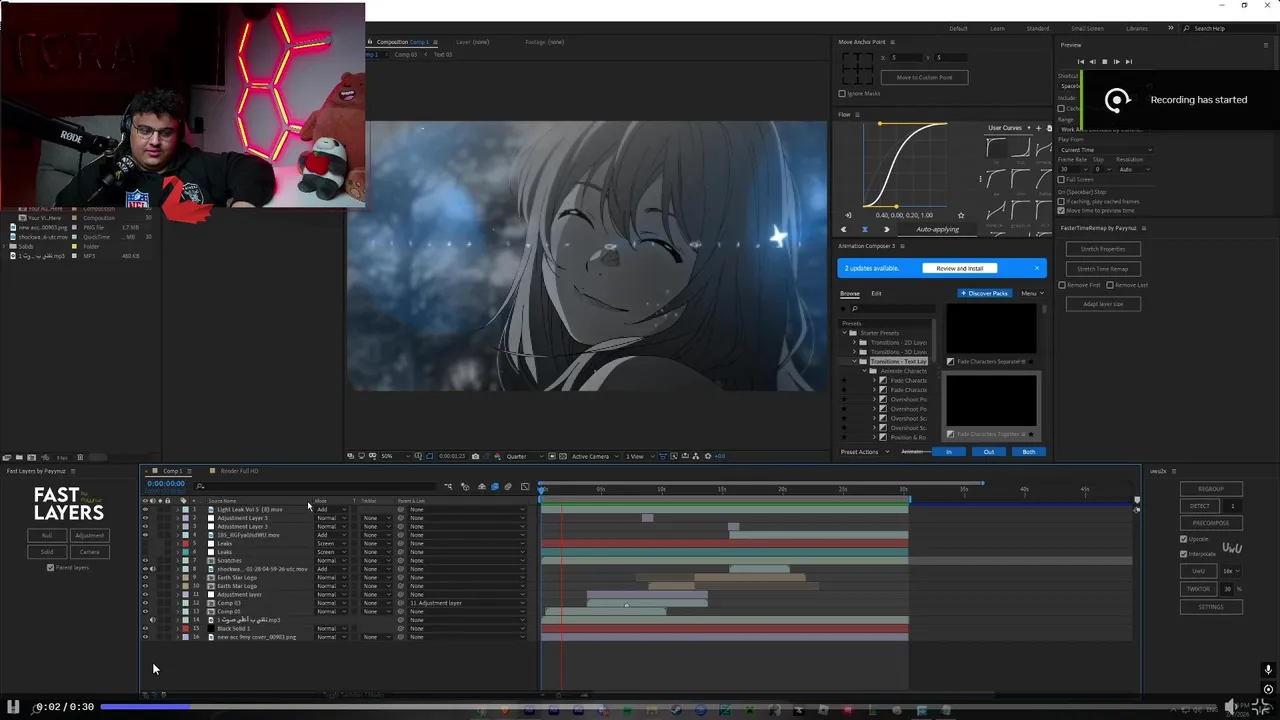Expand Transitions - 2D Layer preset folder
Viewport: 1280px width, 720px height.
(855, 342)
